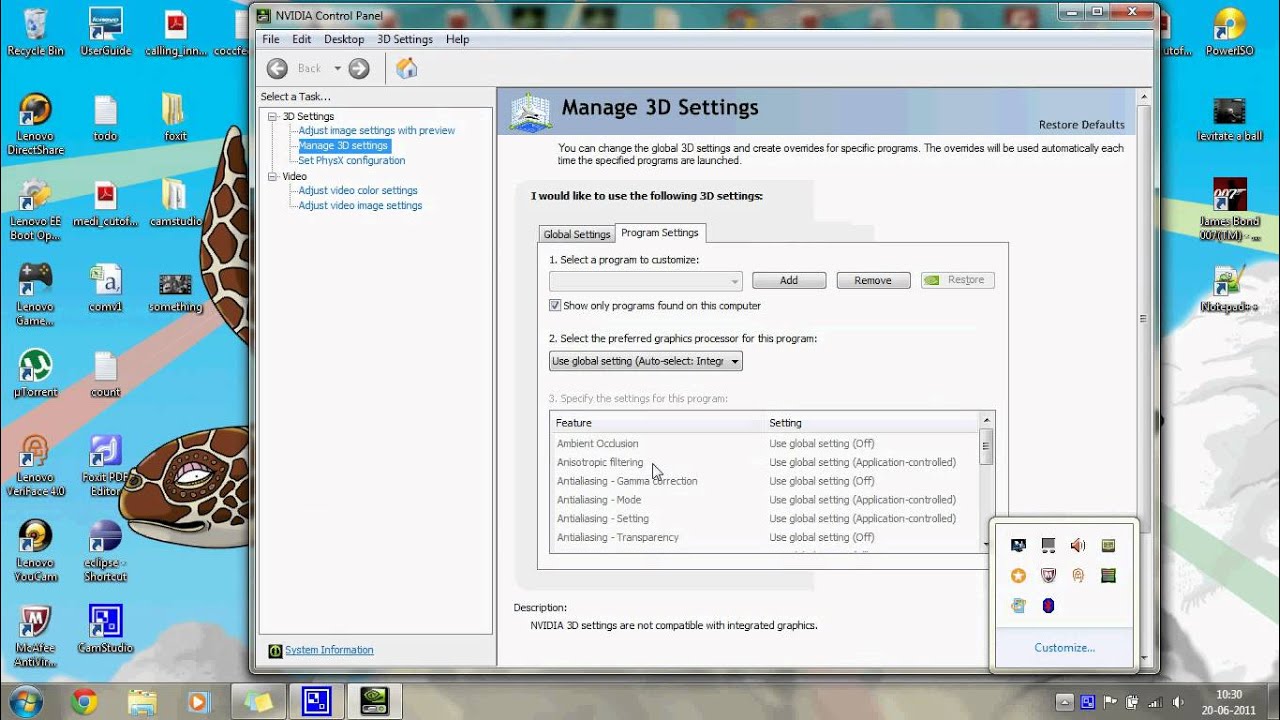Click the Add button

pyautogui.click(x=789, y=280)
